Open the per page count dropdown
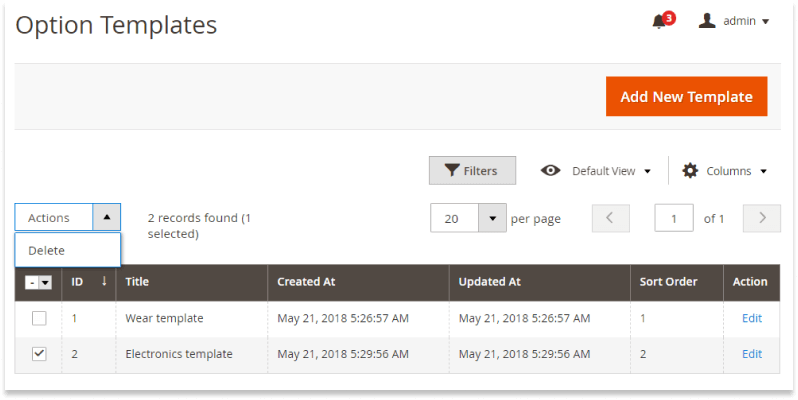The image size is (798, 400). point(492,218)
